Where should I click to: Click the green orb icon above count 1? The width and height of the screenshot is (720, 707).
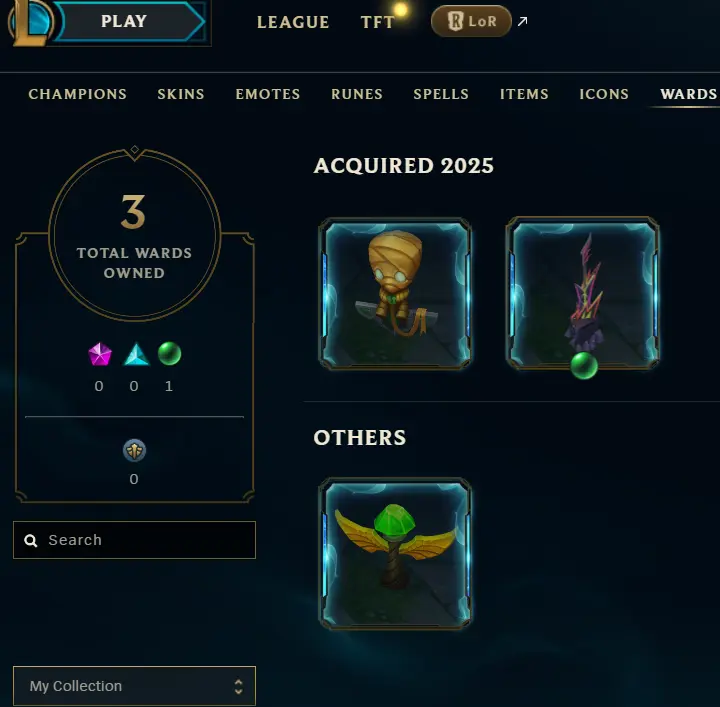[x=169, y=354]
